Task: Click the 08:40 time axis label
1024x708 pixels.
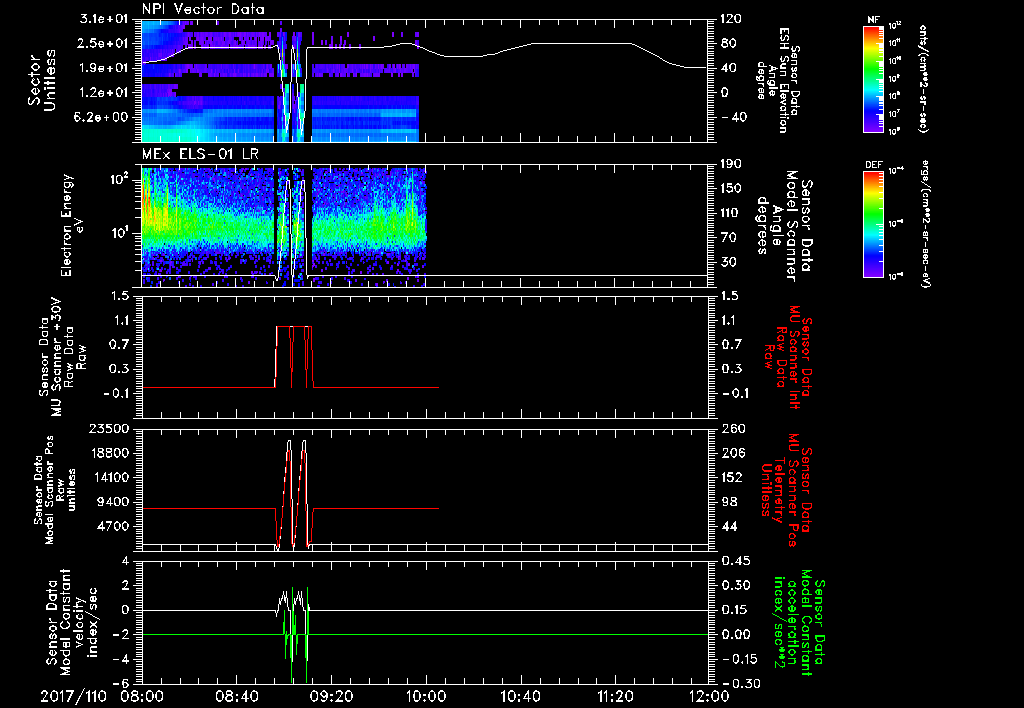Action: coord(236,696)
